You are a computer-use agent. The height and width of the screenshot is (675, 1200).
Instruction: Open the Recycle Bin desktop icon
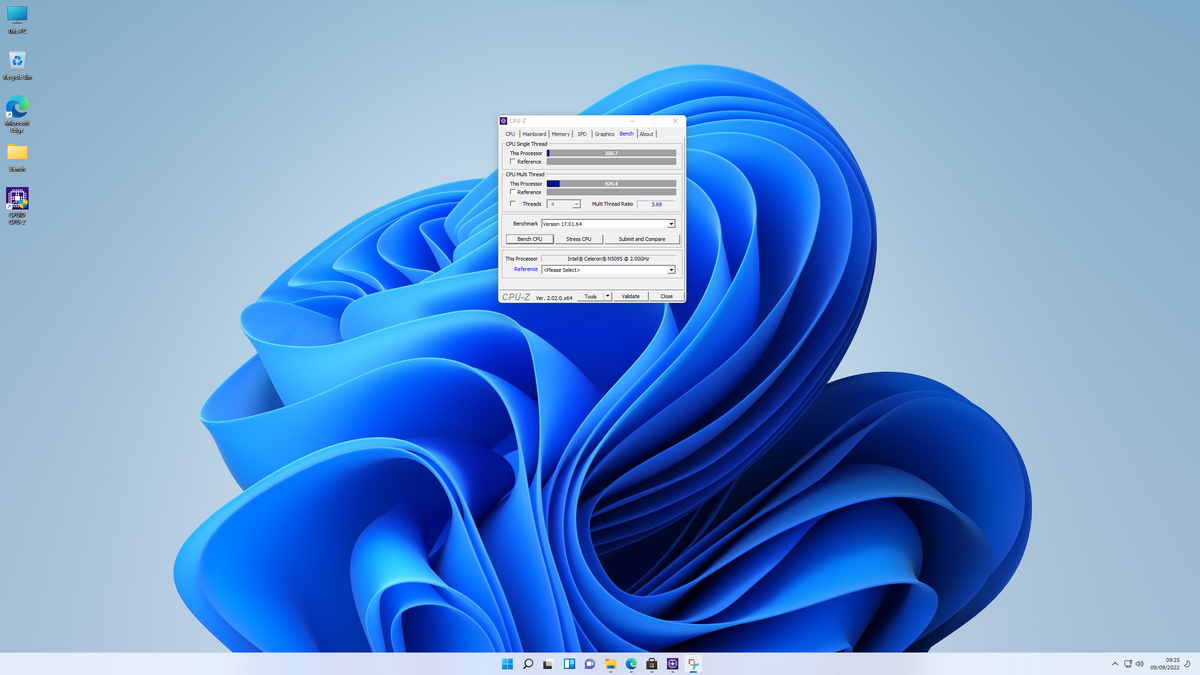click(17, 66)
